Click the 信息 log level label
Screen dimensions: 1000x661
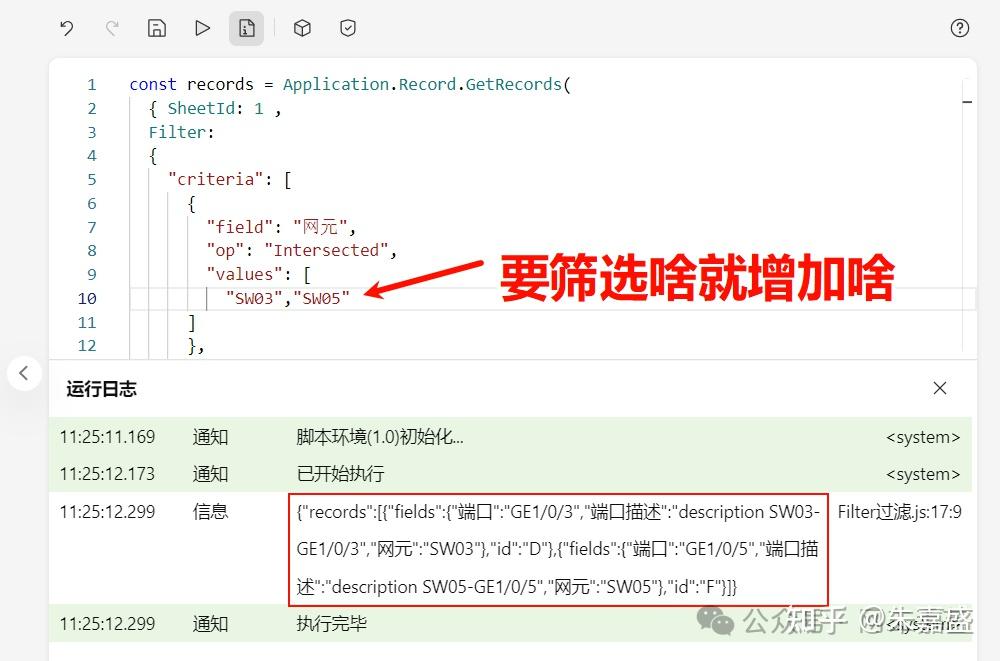[x=210, y=512]
